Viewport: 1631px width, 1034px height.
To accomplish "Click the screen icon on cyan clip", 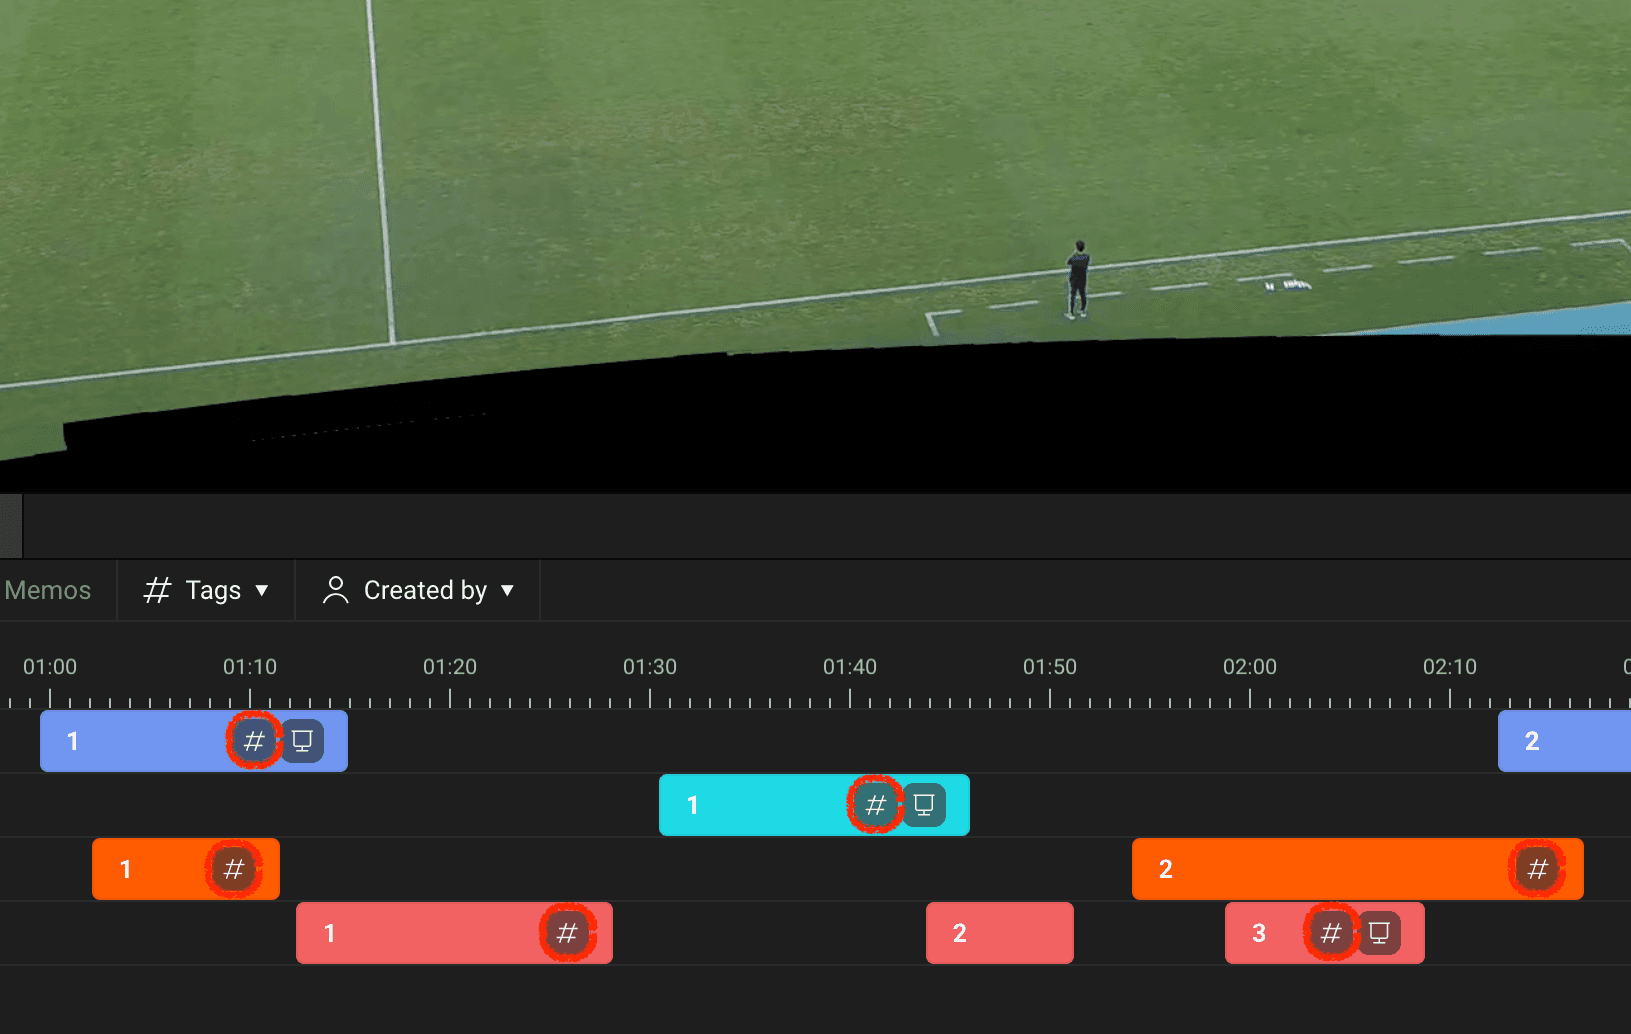I will (x=924, y=805).
